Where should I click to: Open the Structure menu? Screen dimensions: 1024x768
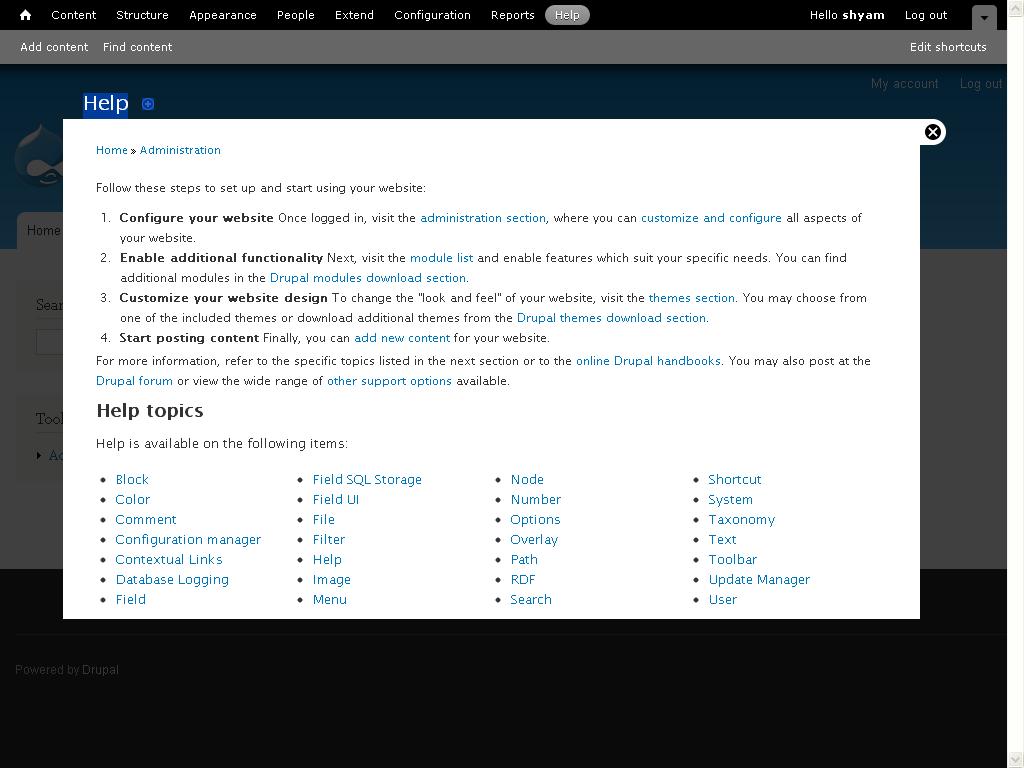[x=142, y=15]
